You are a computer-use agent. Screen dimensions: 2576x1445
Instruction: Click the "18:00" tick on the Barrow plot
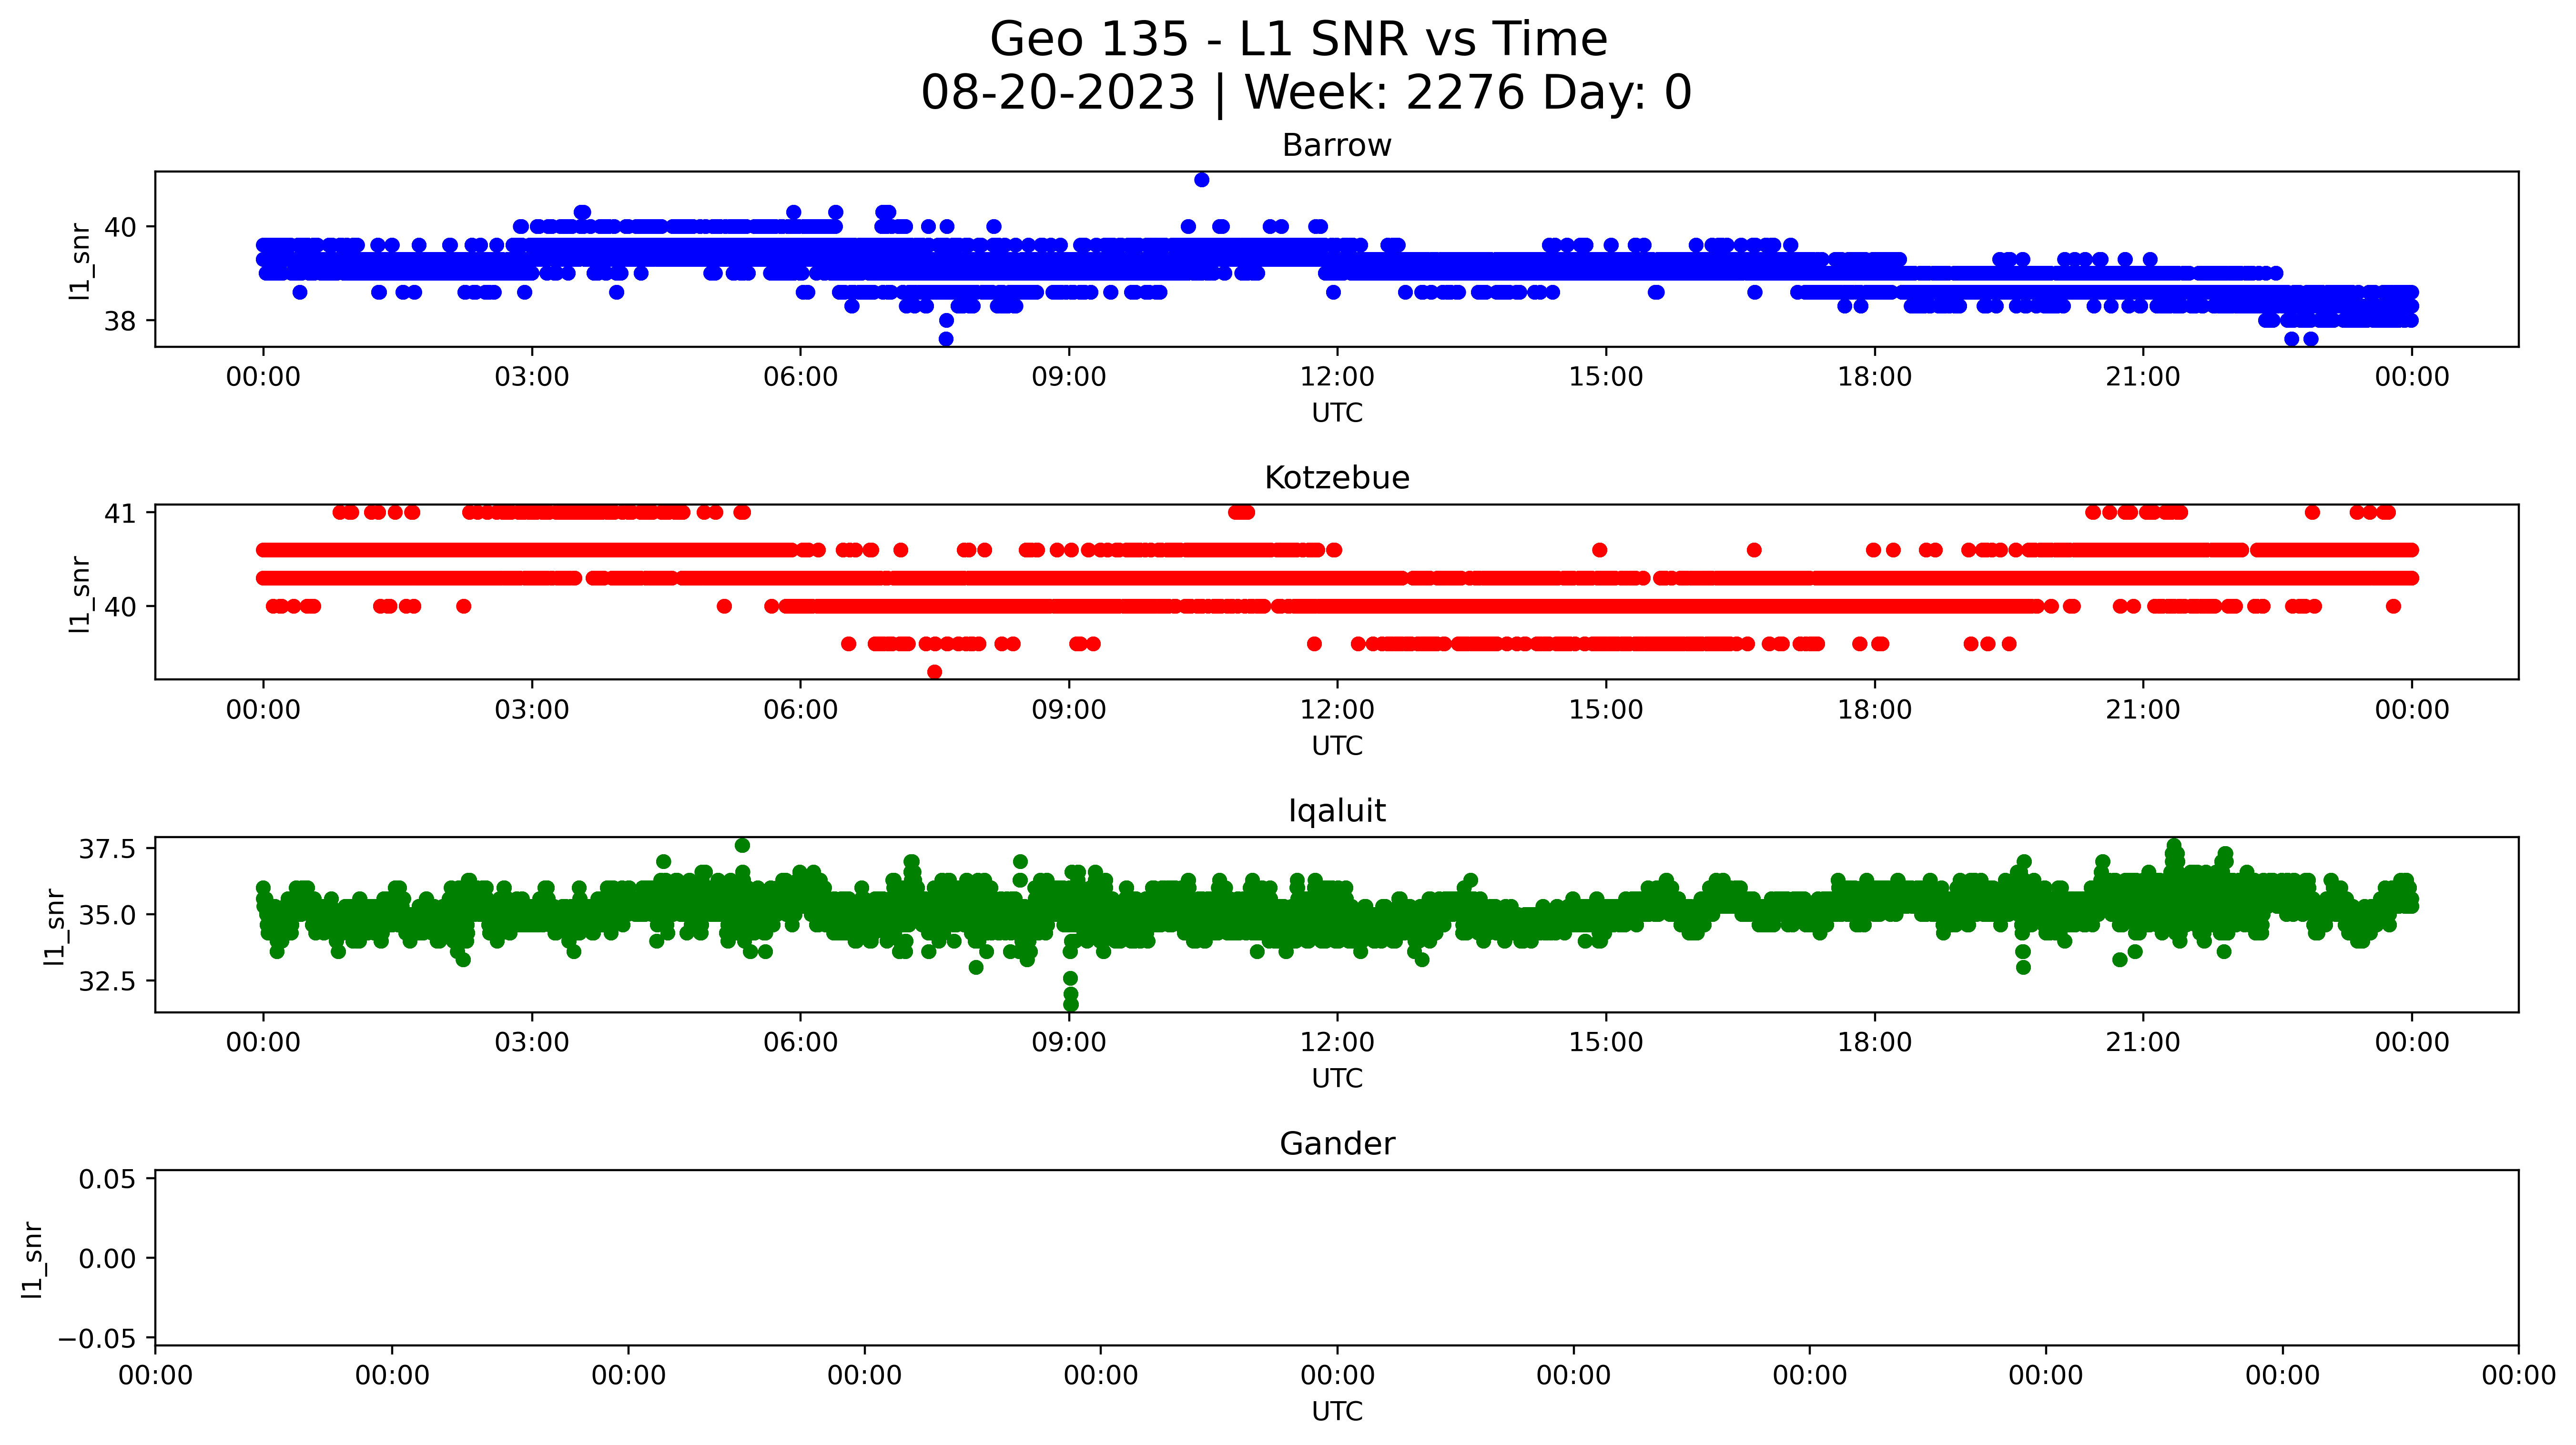[x=1874, y=378]
